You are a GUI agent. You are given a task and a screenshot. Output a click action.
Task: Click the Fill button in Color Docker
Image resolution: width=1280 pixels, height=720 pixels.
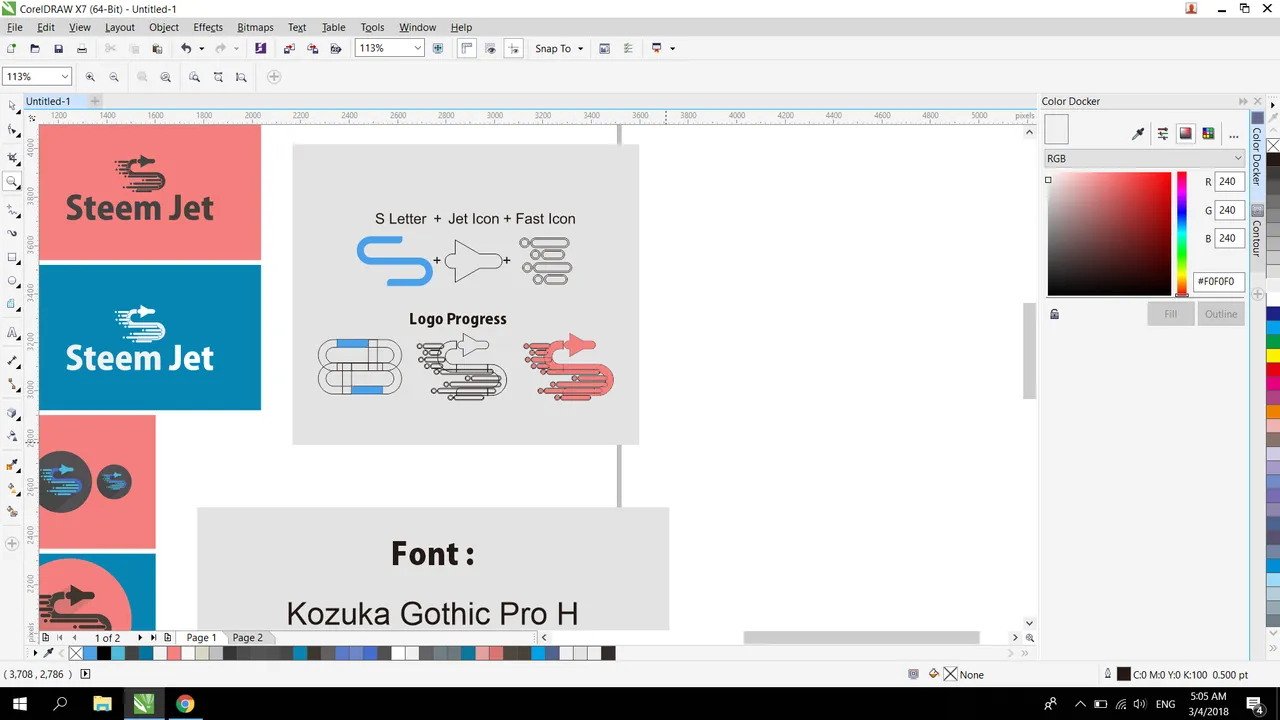point(1170,314)
